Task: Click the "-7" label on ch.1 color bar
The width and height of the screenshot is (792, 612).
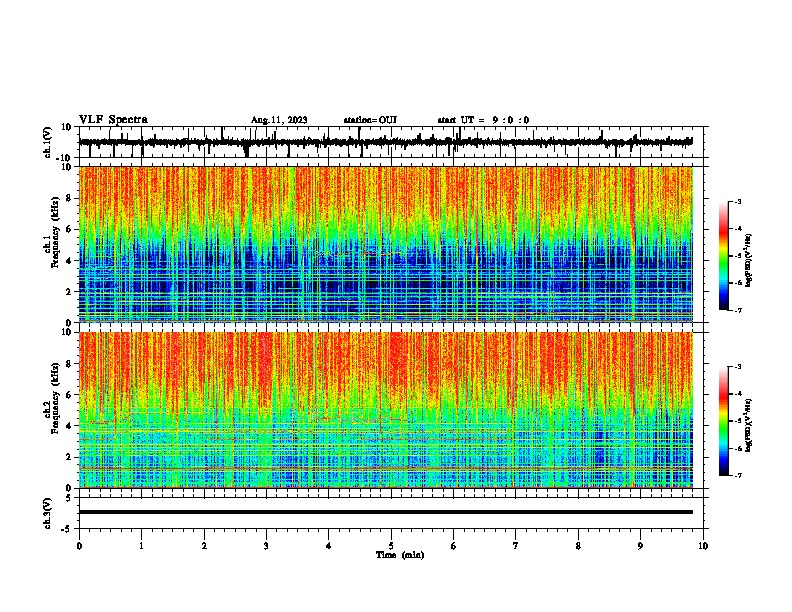Action: pos(738,310)
